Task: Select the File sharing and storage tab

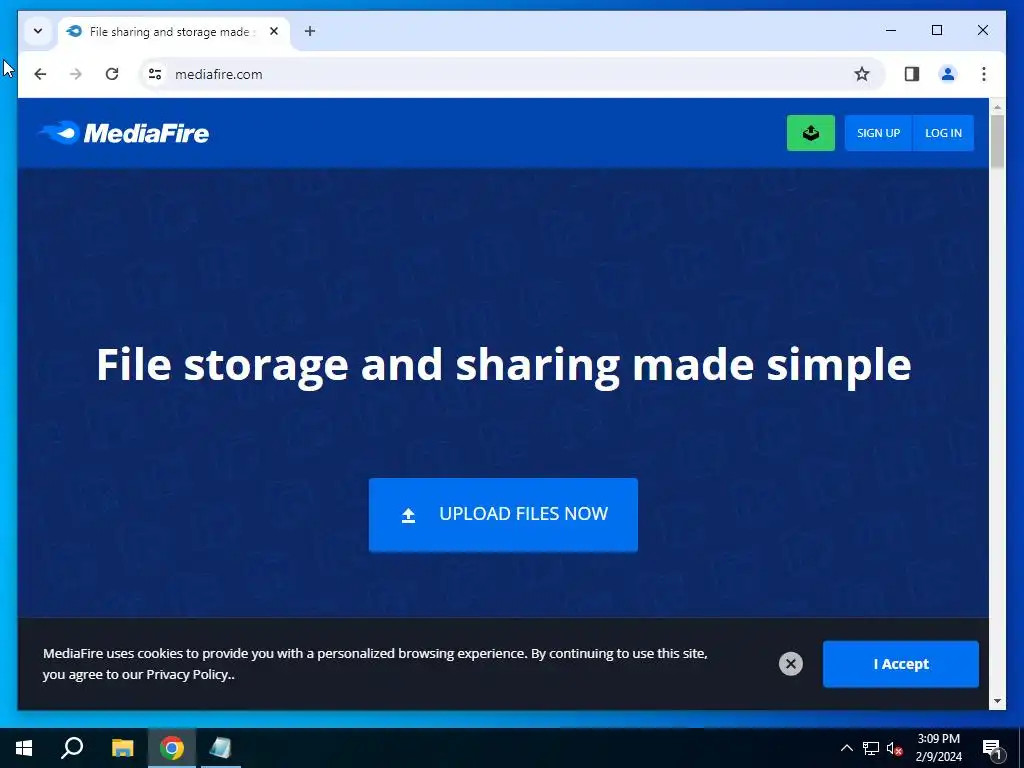Action: 174,31
